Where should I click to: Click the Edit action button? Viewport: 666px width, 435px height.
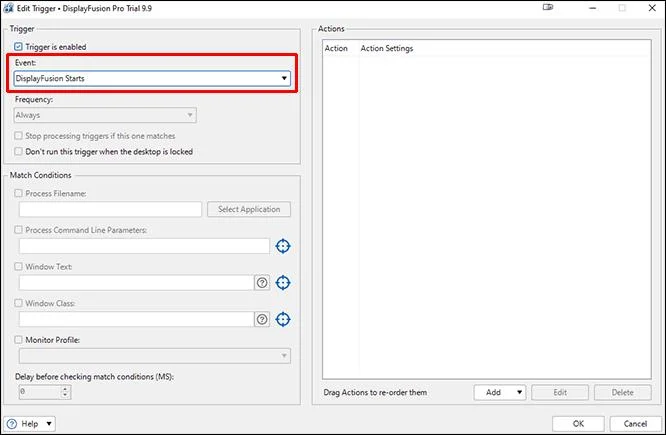click(x=560, y=392)
